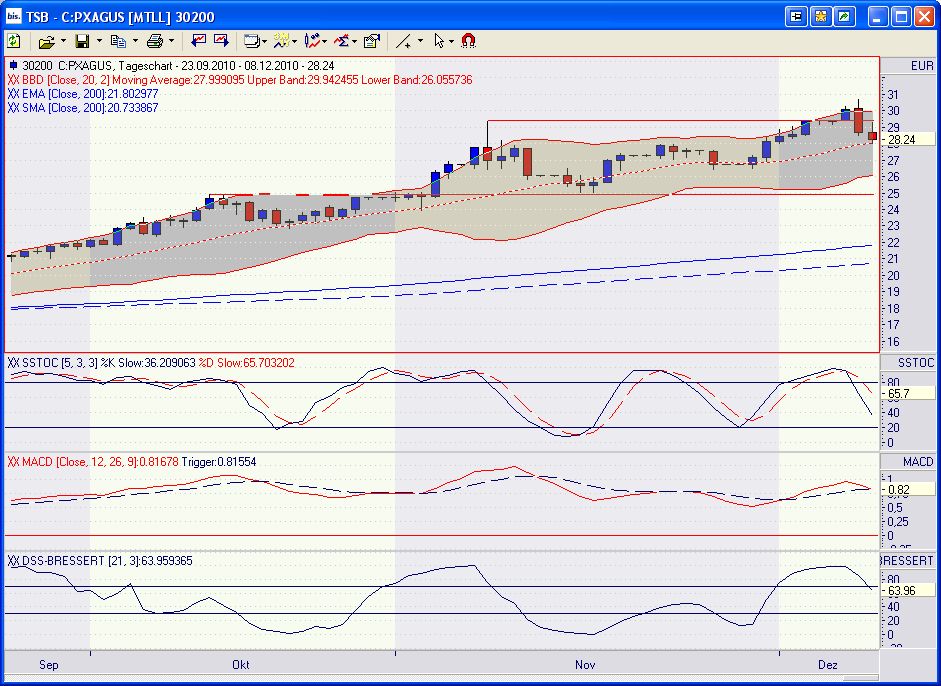Click the BBD Bollinger band legend text
The width and height of the screenshot is (941, 686).
click(247, 80)
